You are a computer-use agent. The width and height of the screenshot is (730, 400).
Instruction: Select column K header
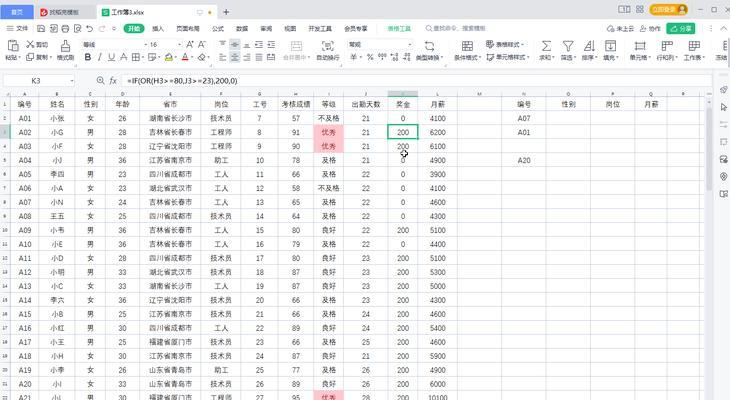click(x=403, y=94)
